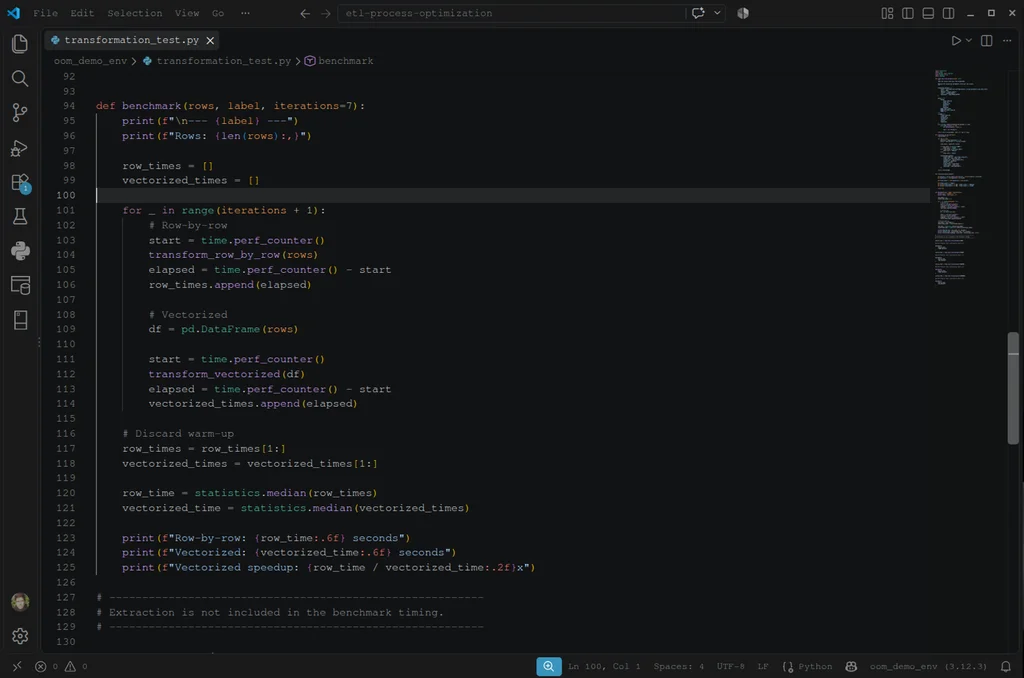Click the Accounts avatar in the activity bar

tap(20, 602)
